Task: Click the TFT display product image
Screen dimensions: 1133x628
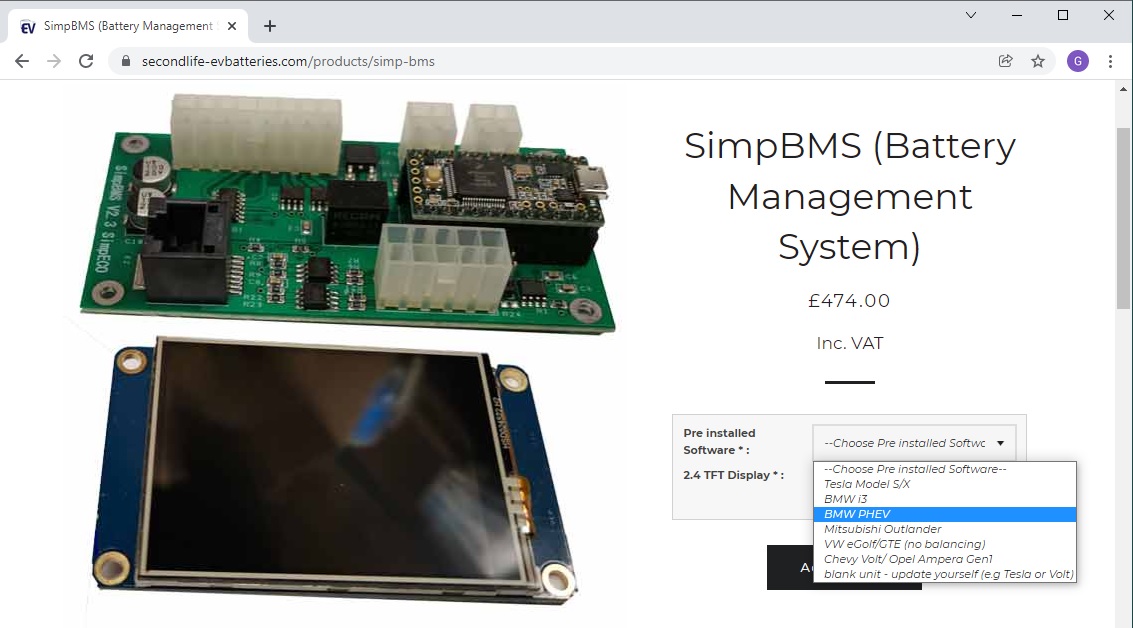Action: pos(334,470)
